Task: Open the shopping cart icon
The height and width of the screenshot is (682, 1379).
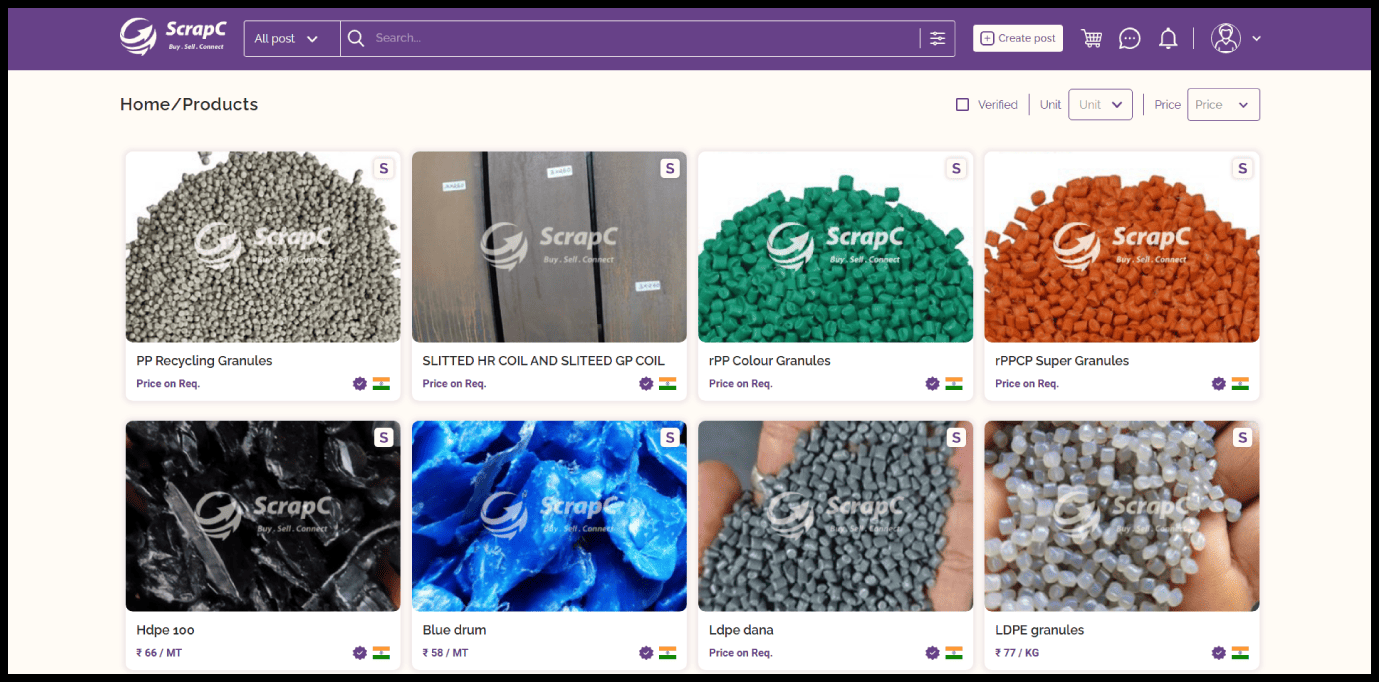Action: (x=1092, y=38)
